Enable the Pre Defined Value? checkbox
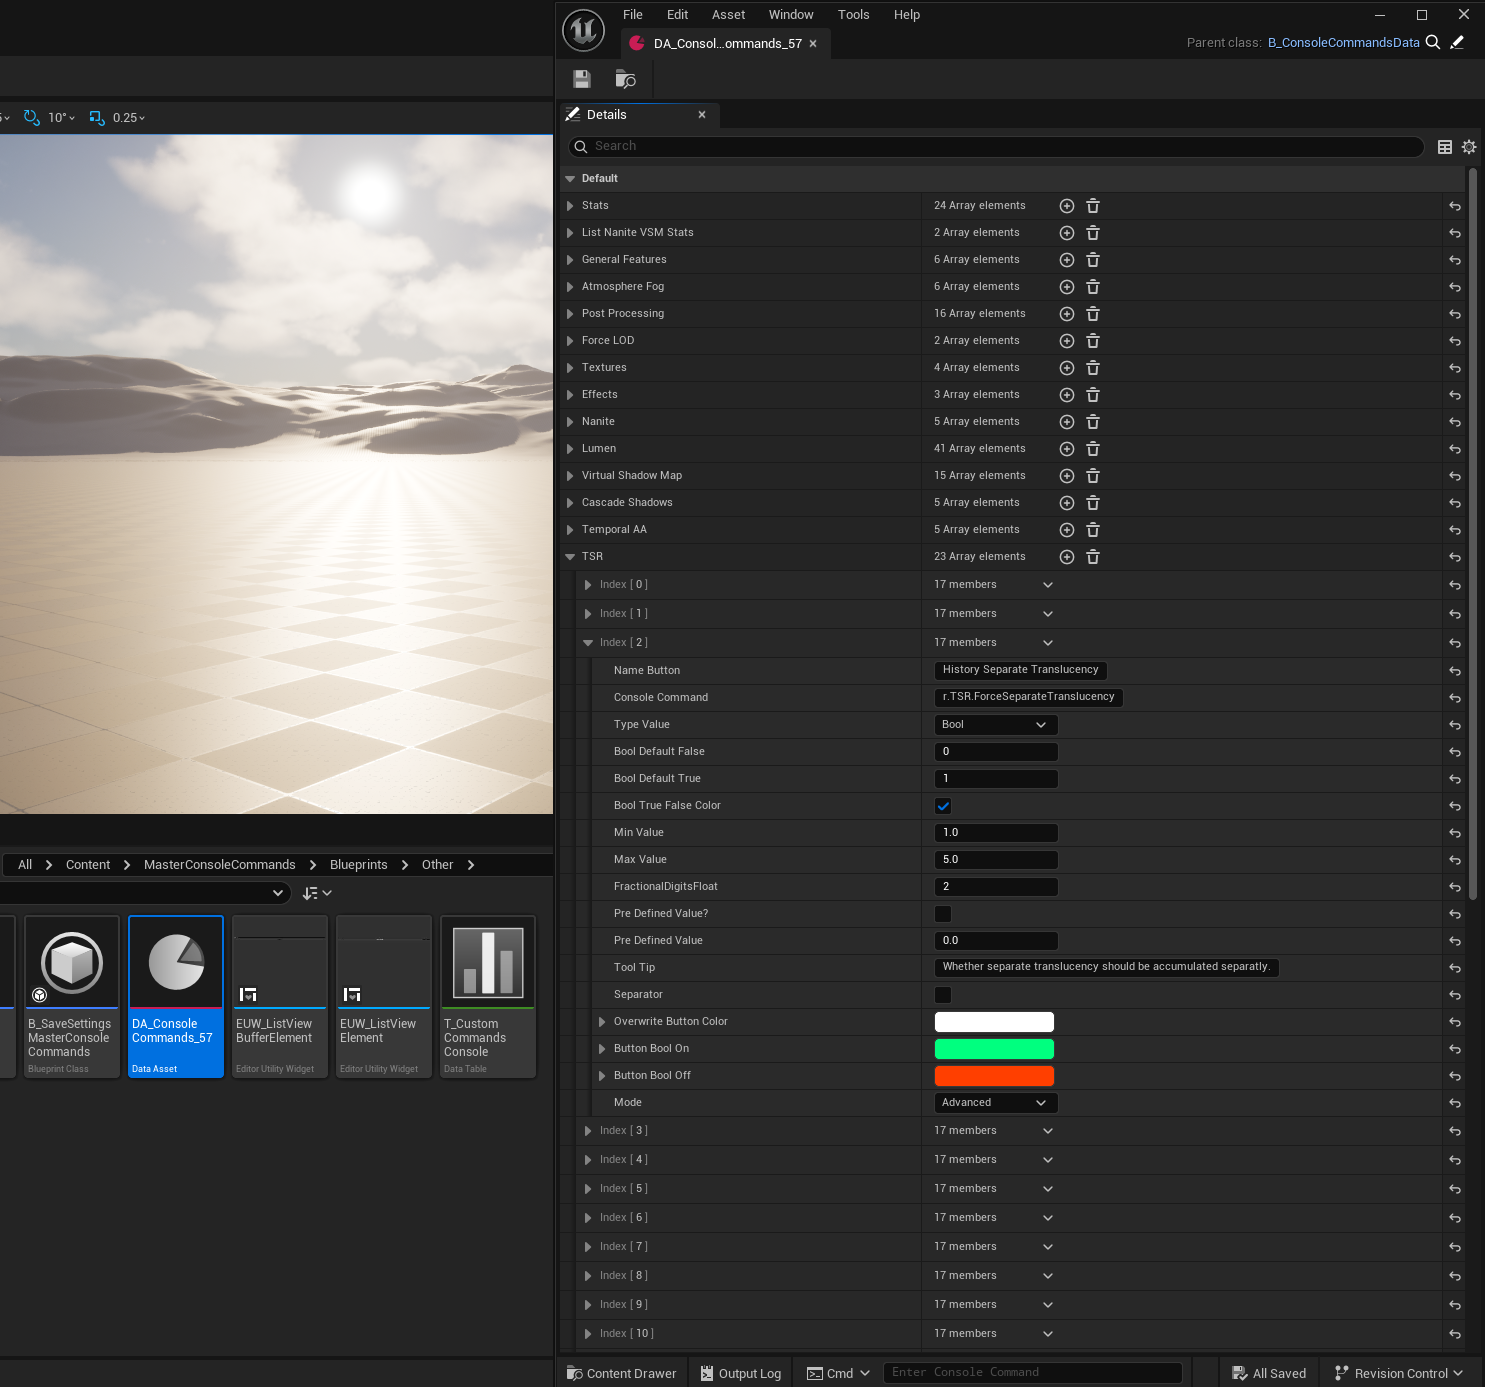The height and width of the screenshot is (1387, 1485). click(x=943, y=914)
